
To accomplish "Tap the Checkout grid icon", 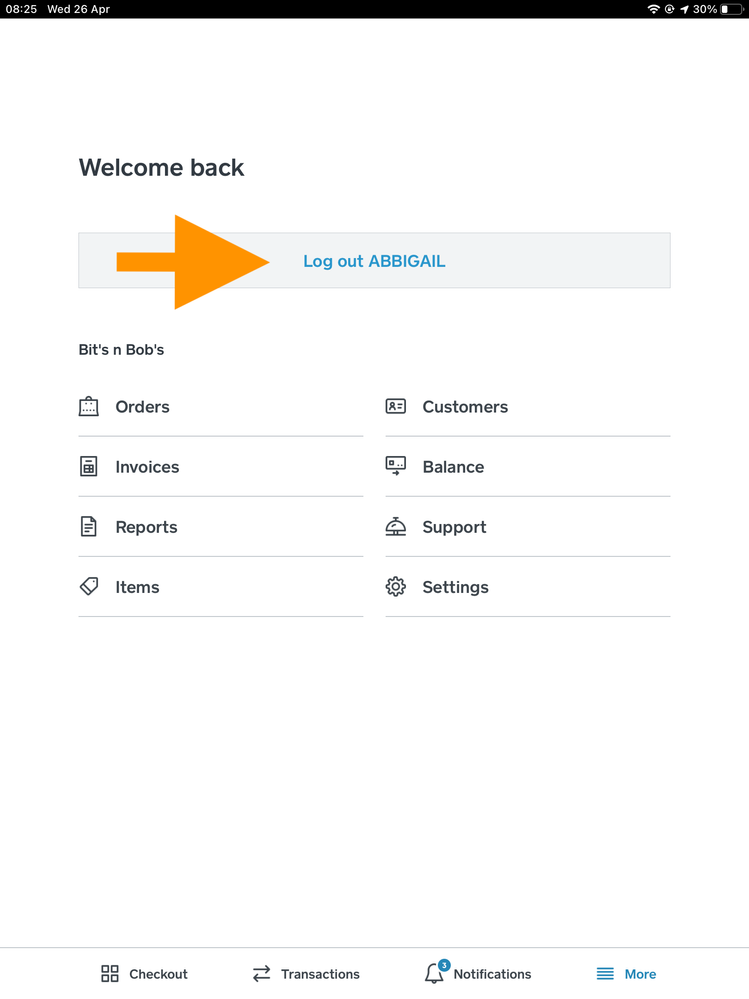I will 110,974.
